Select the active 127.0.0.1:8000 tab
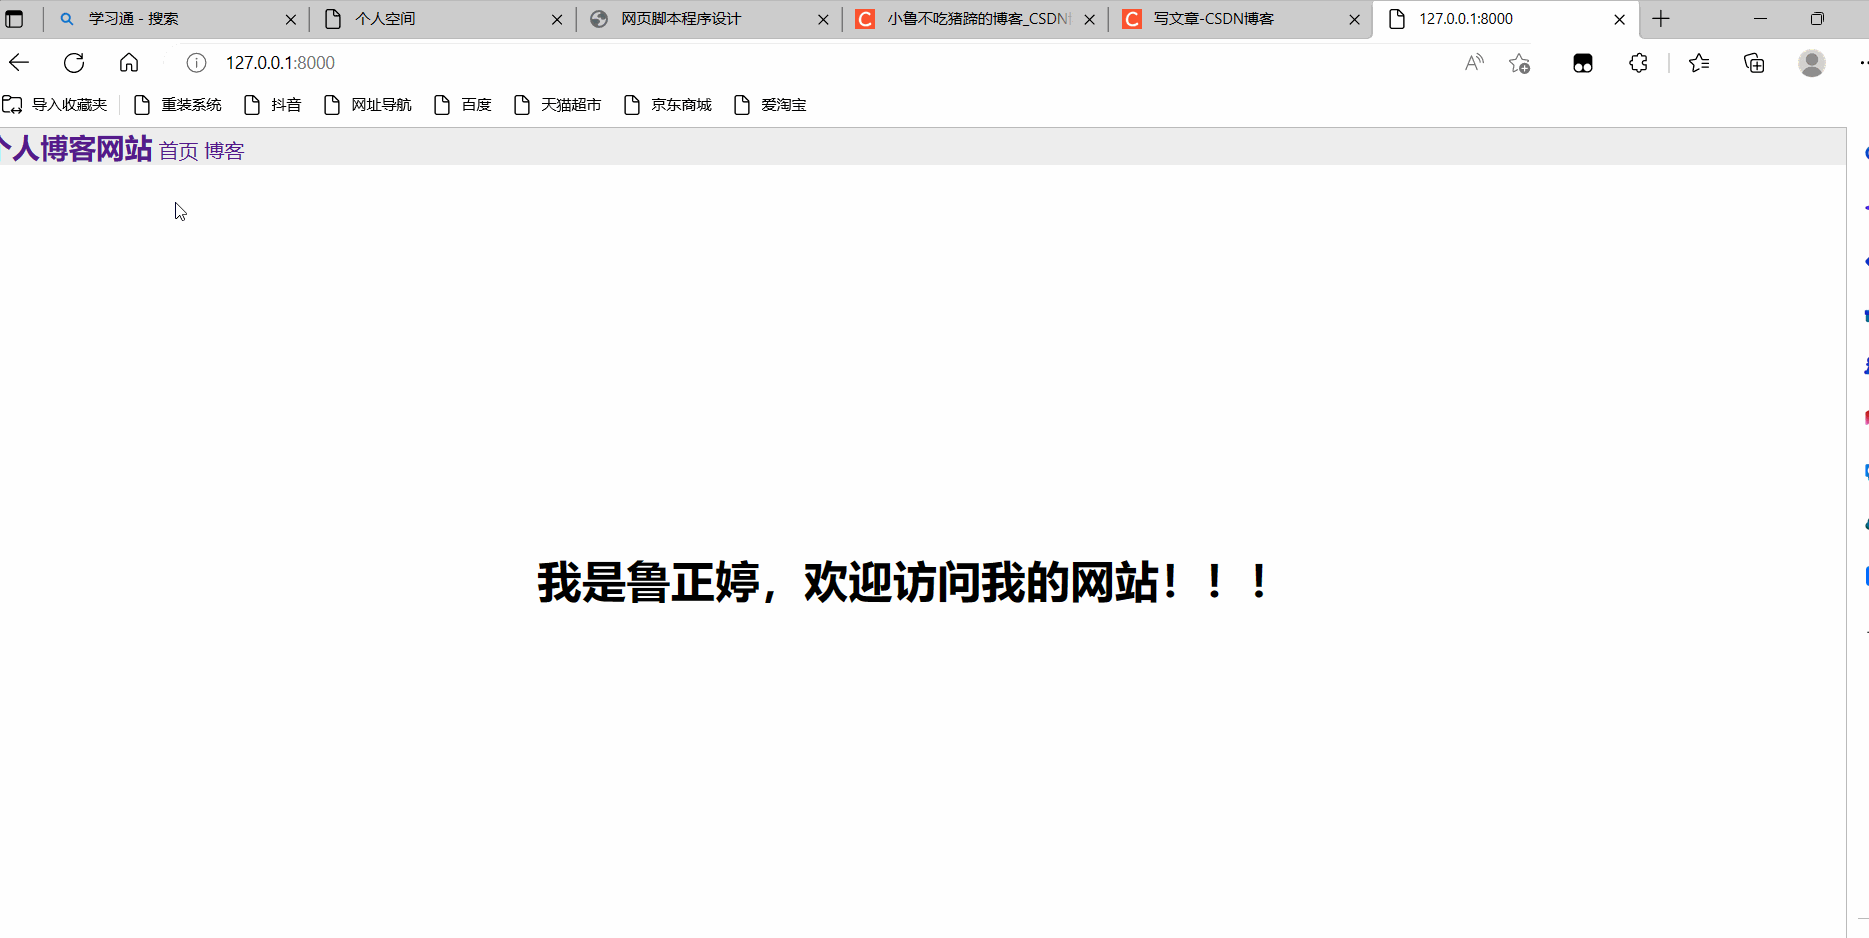Viewport: 1869px width, 938px height. [1506, 19]
